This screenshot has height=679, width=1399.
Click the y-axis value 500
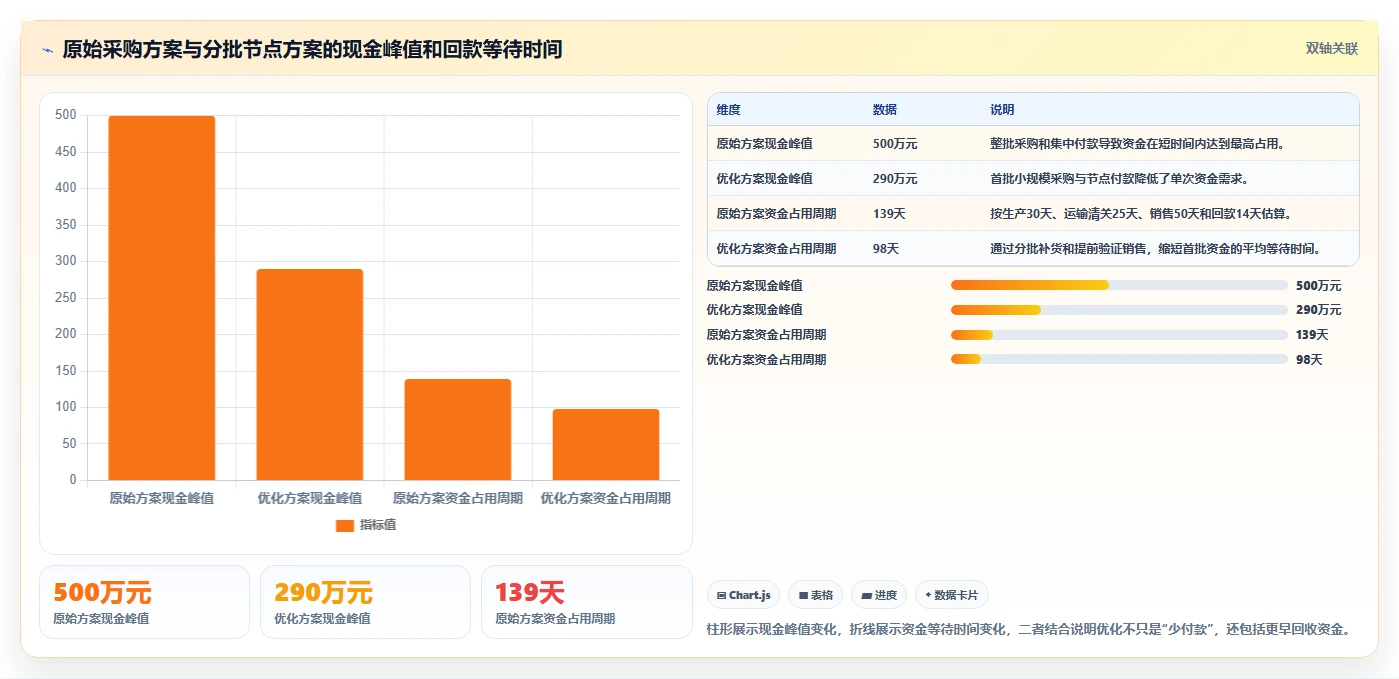(x=66, y=115)
